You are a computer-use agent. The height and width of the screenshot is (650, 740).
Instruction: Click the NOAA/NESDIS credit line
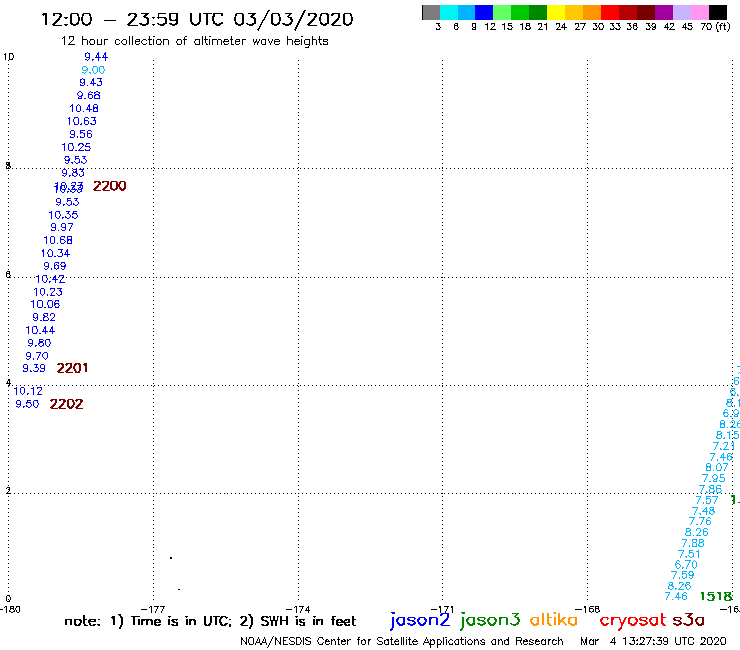pos(402,641)
